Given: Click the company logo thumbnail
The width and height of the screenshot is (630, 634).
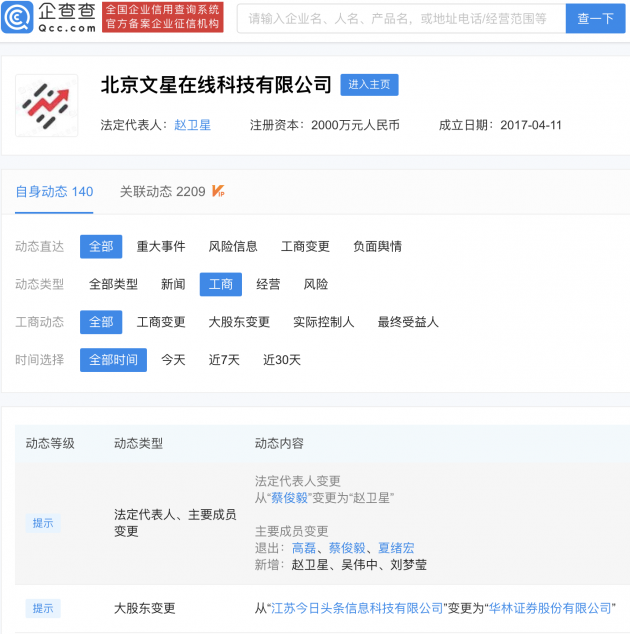Looking at the screenshot, I should click(x=47, y=106).
